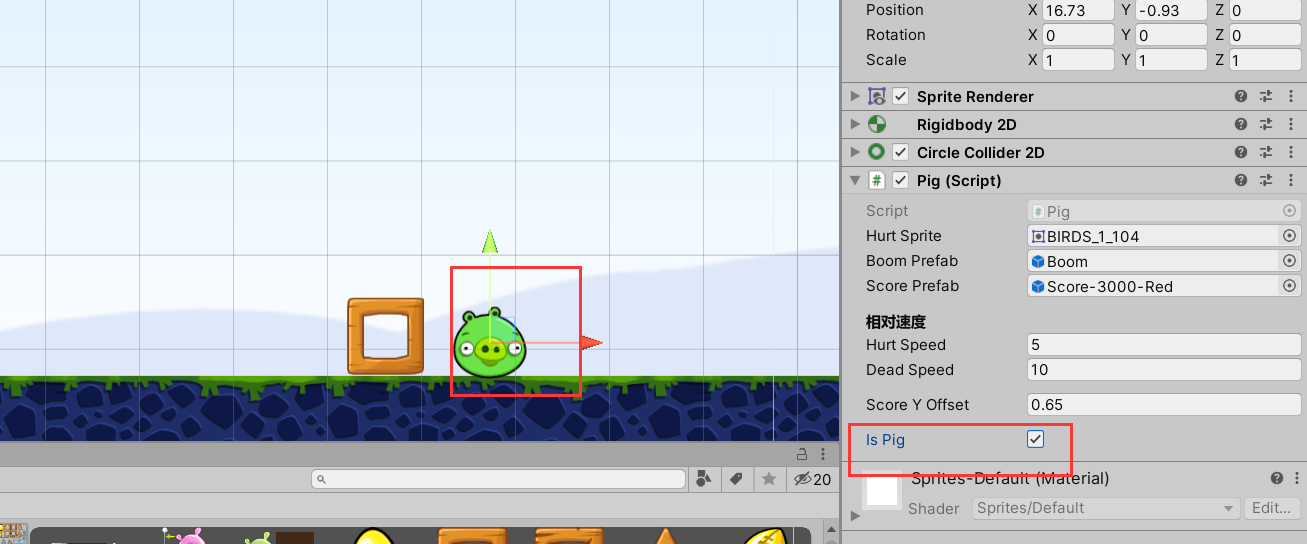Open object picker for Script field
This screenshot has width=1307, height=544.
tap(1289, 211)
